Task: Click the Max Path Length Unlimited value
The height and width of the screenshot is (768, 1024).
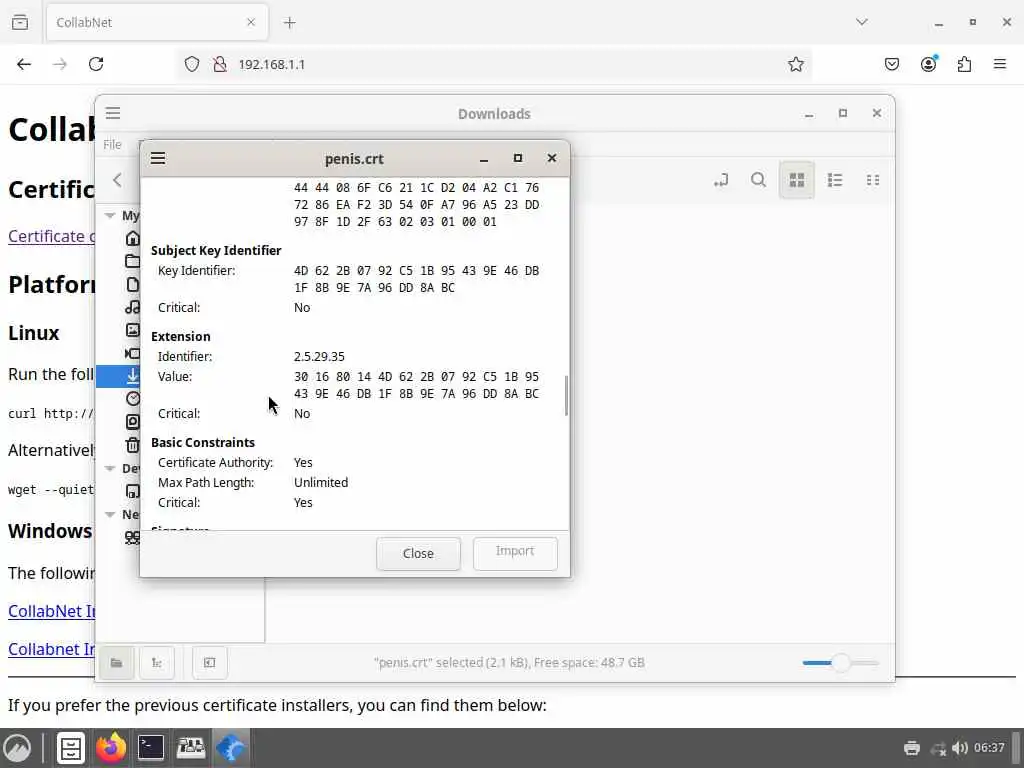Action: point(321,483)
